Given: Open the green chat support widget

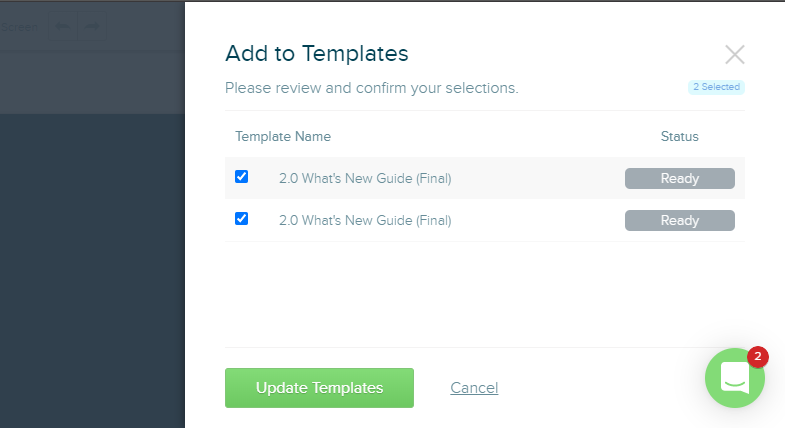Looking at the screenshot, I should [734, 378].
